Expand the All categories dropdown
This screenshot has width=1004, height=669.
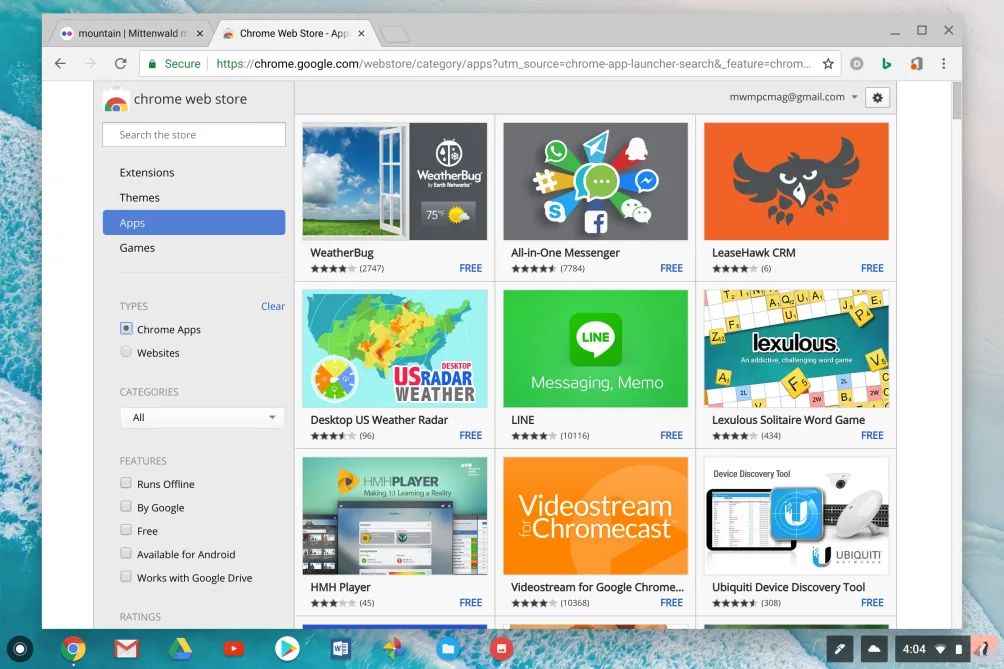(x=202, y=417)
